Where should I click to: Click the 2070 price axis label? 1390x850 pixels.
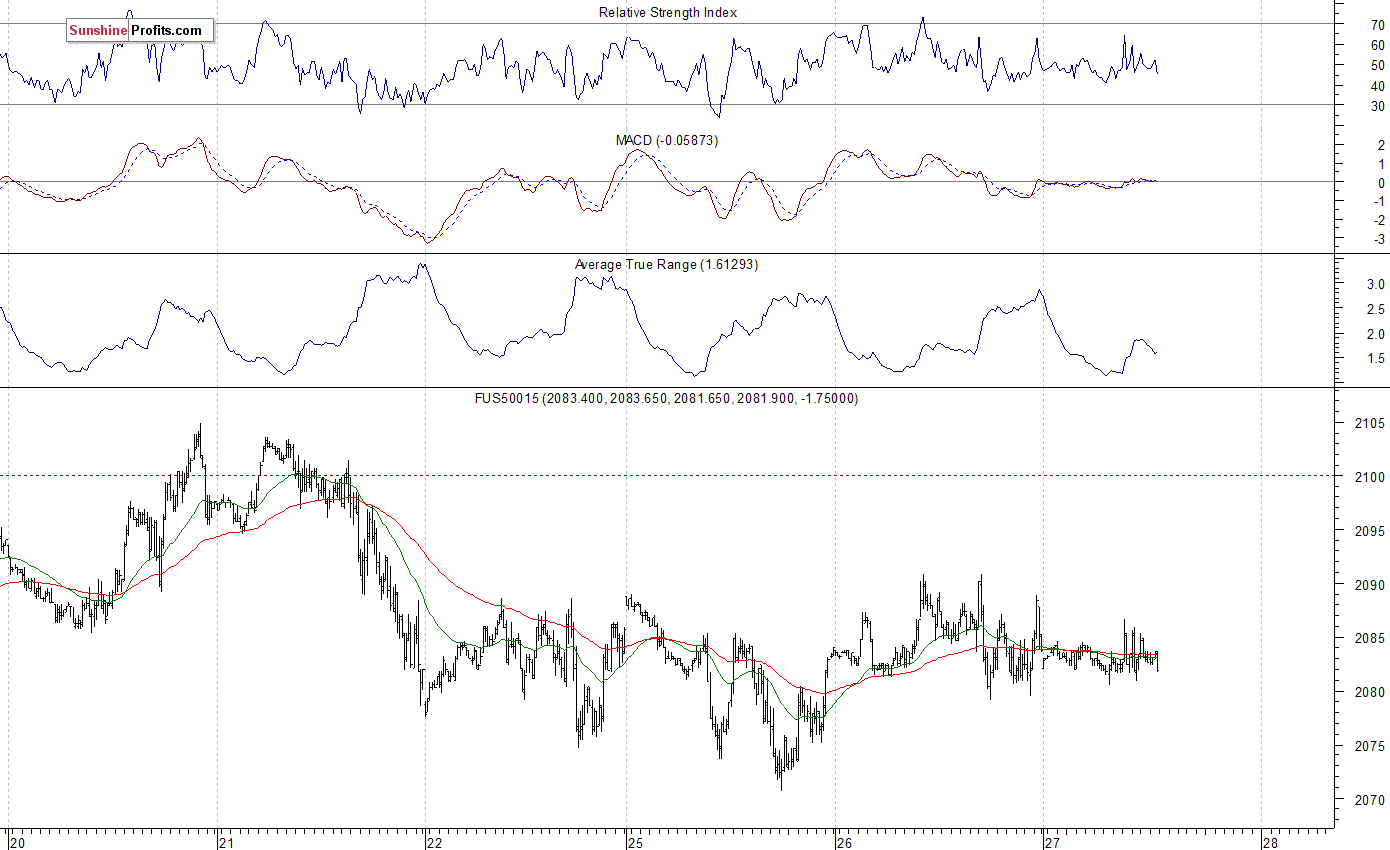coord(1369,801)
